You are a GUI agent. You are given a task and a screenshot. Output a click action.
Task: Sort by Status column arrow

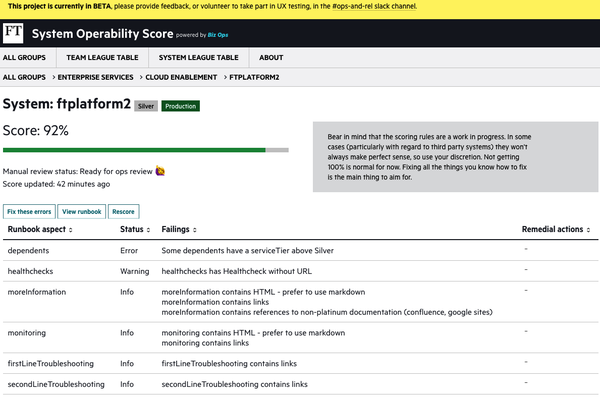pyautogui.click(x=148, y=230)
